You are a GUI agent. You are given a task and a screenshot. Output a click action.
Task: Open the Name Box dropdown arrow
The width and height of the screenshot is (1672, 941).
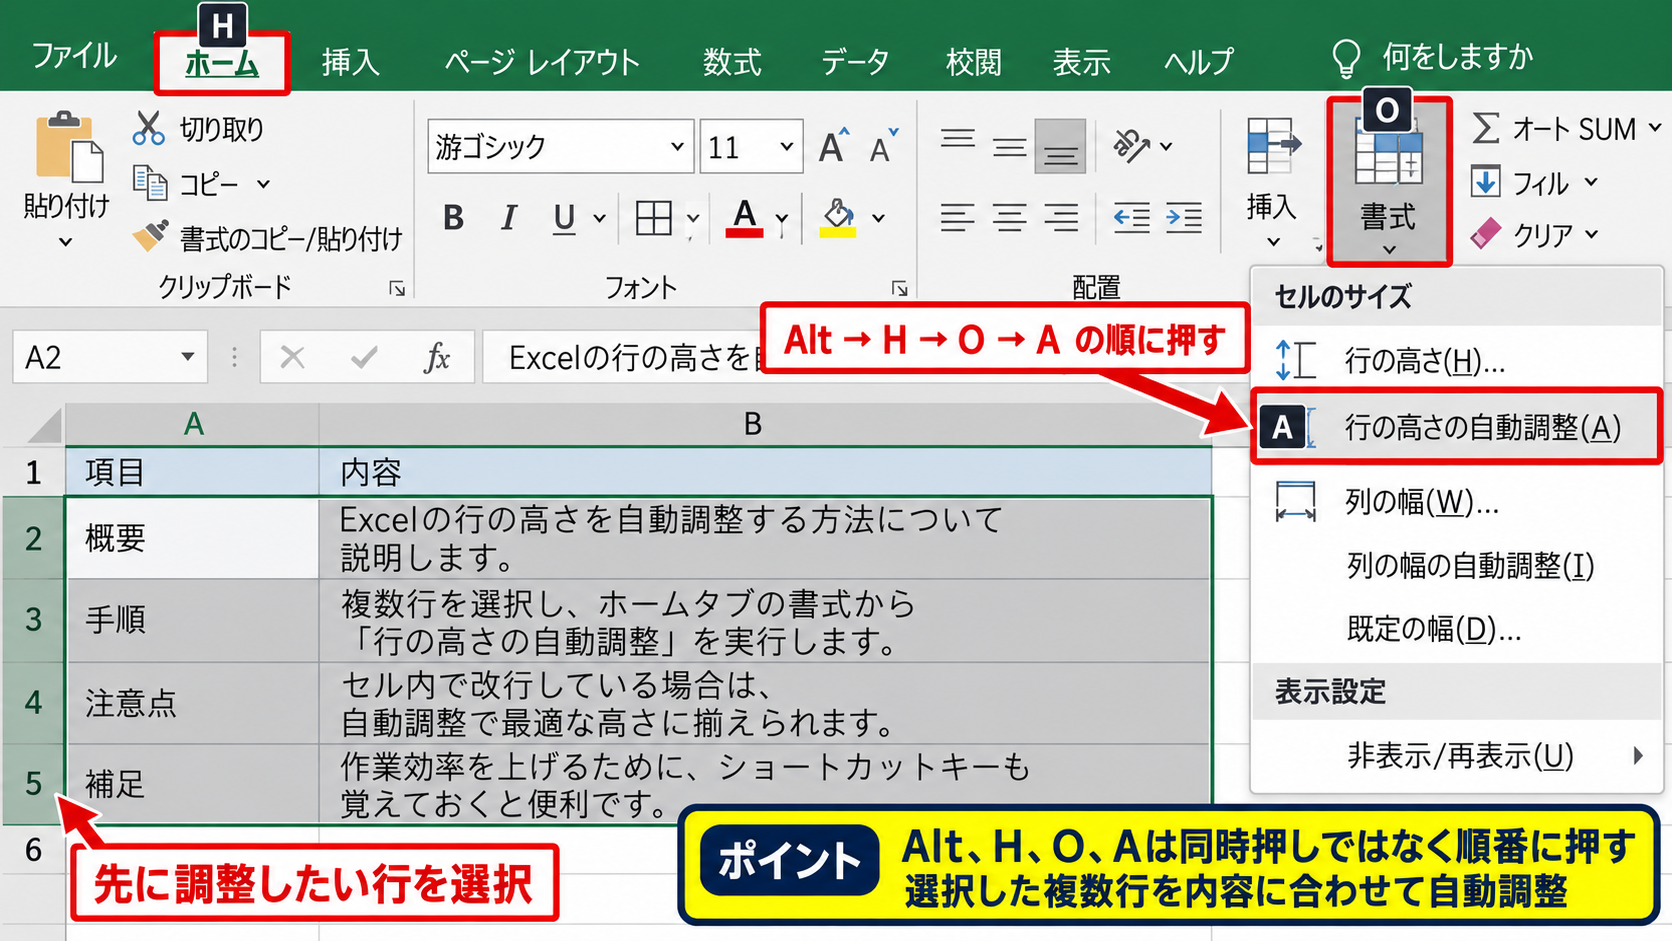tap(187, 357)
